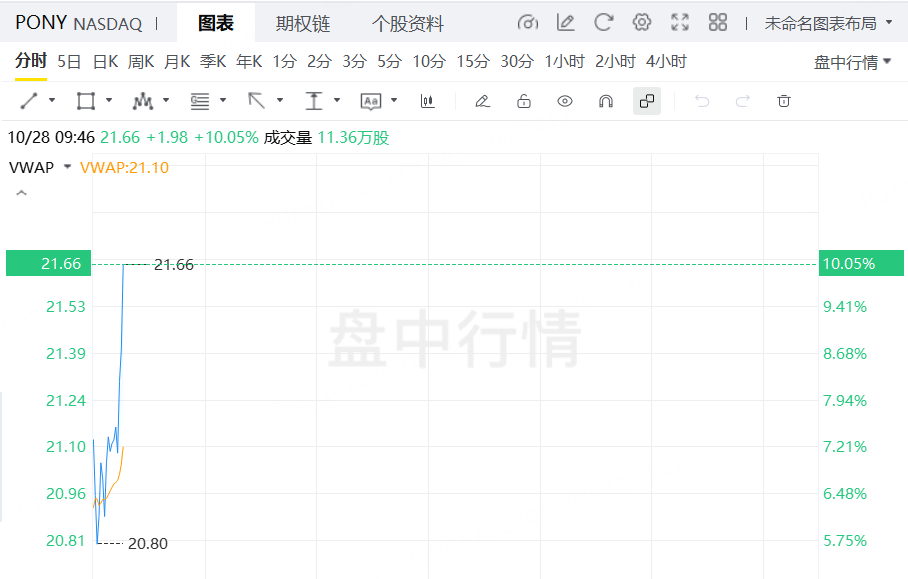Expand Fibonacci levels tool options
The height and width of the screenshot is (579, 908).
pos(223,101)
